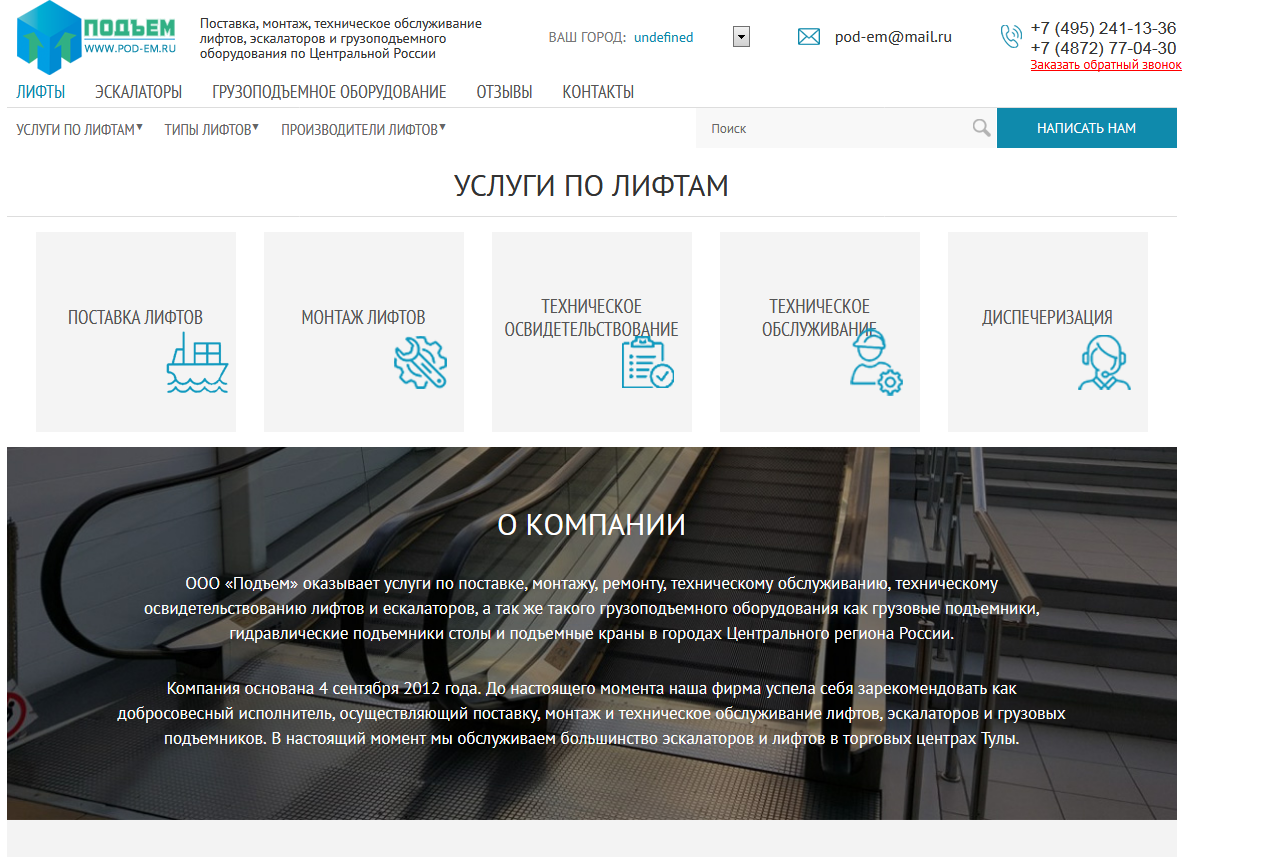Click the О компании heading
This screenshot has width=1264, height=857.
coord(591,525)
